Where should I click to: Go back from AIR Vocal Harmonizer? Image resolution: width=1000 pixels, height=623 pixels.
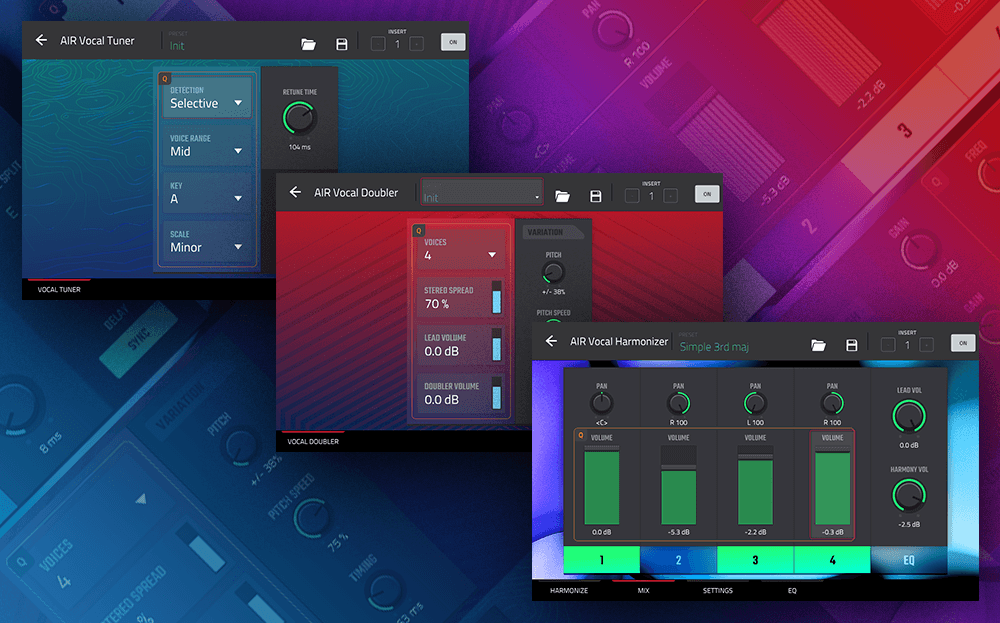(551, 341)
